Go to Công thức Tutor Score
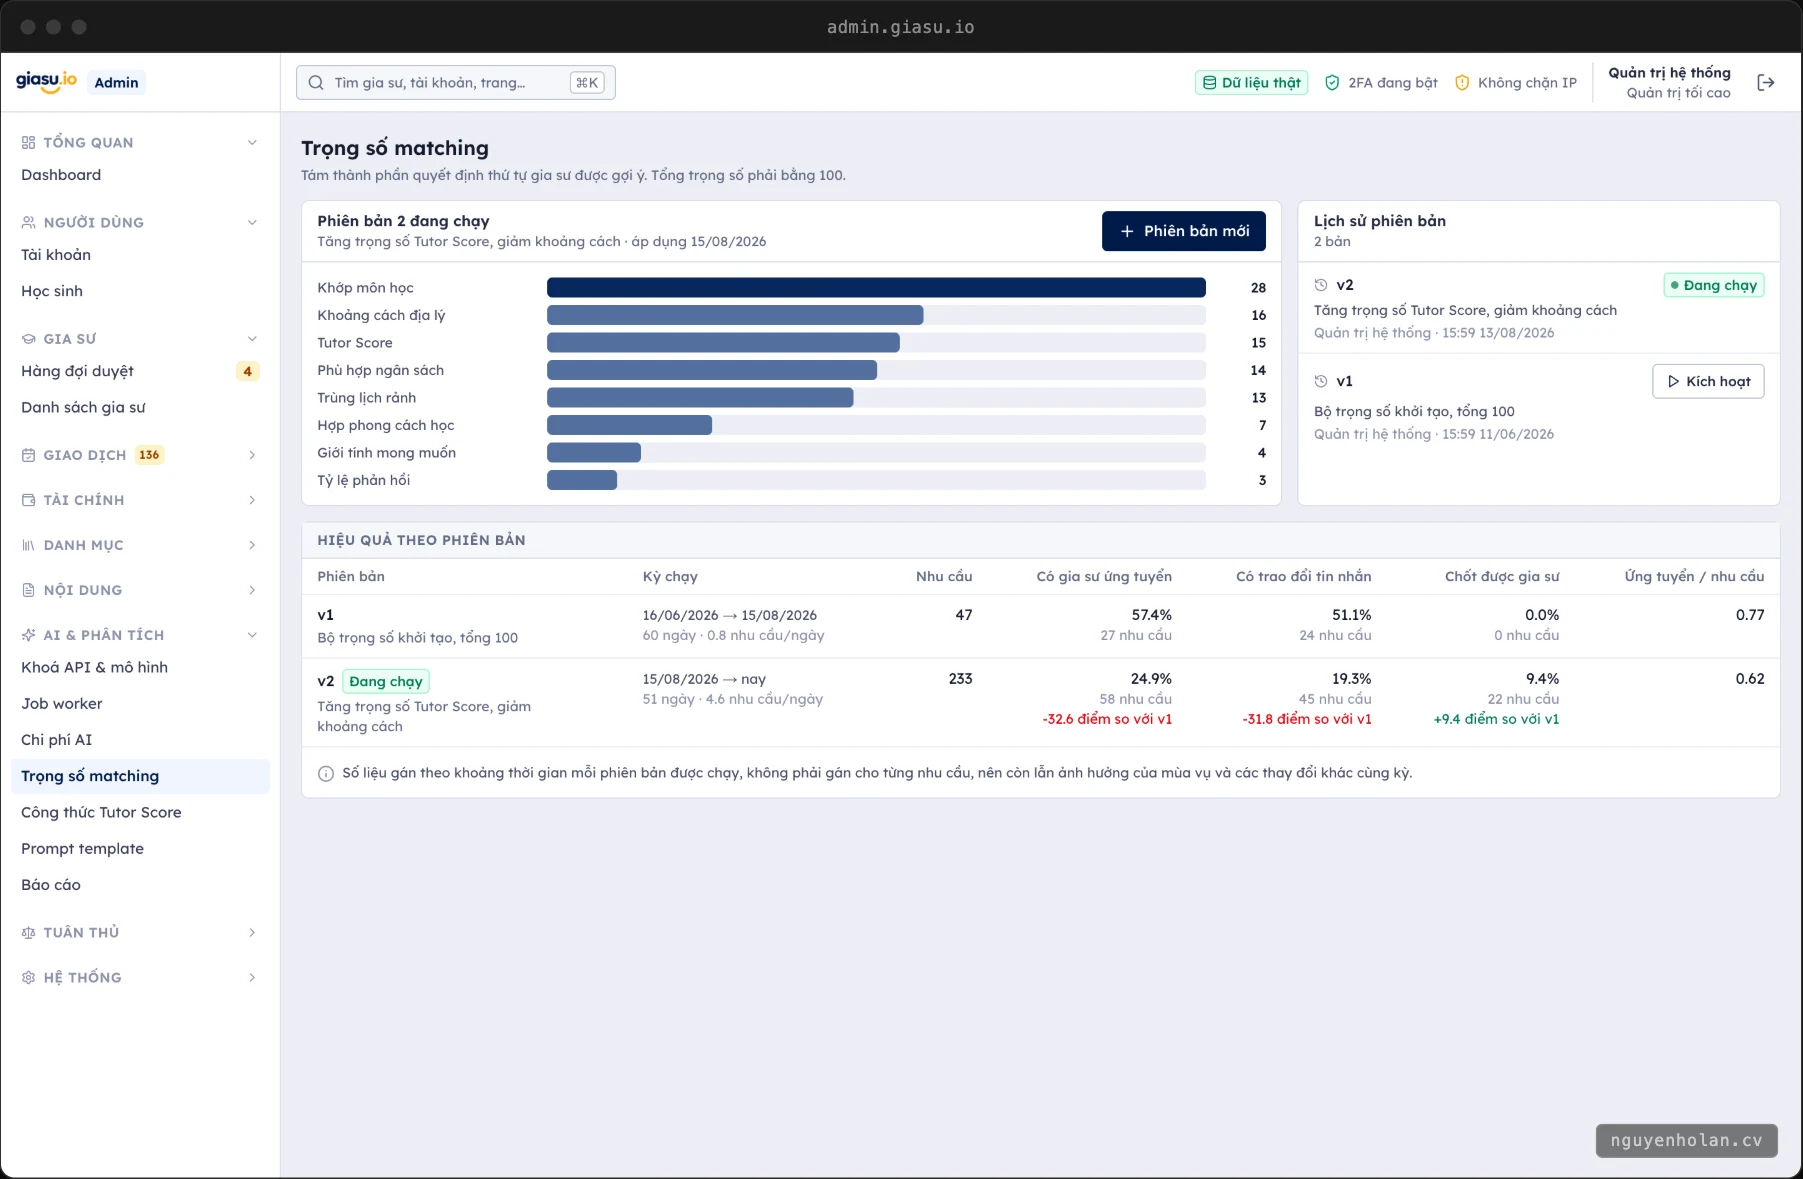 (140, 812)
